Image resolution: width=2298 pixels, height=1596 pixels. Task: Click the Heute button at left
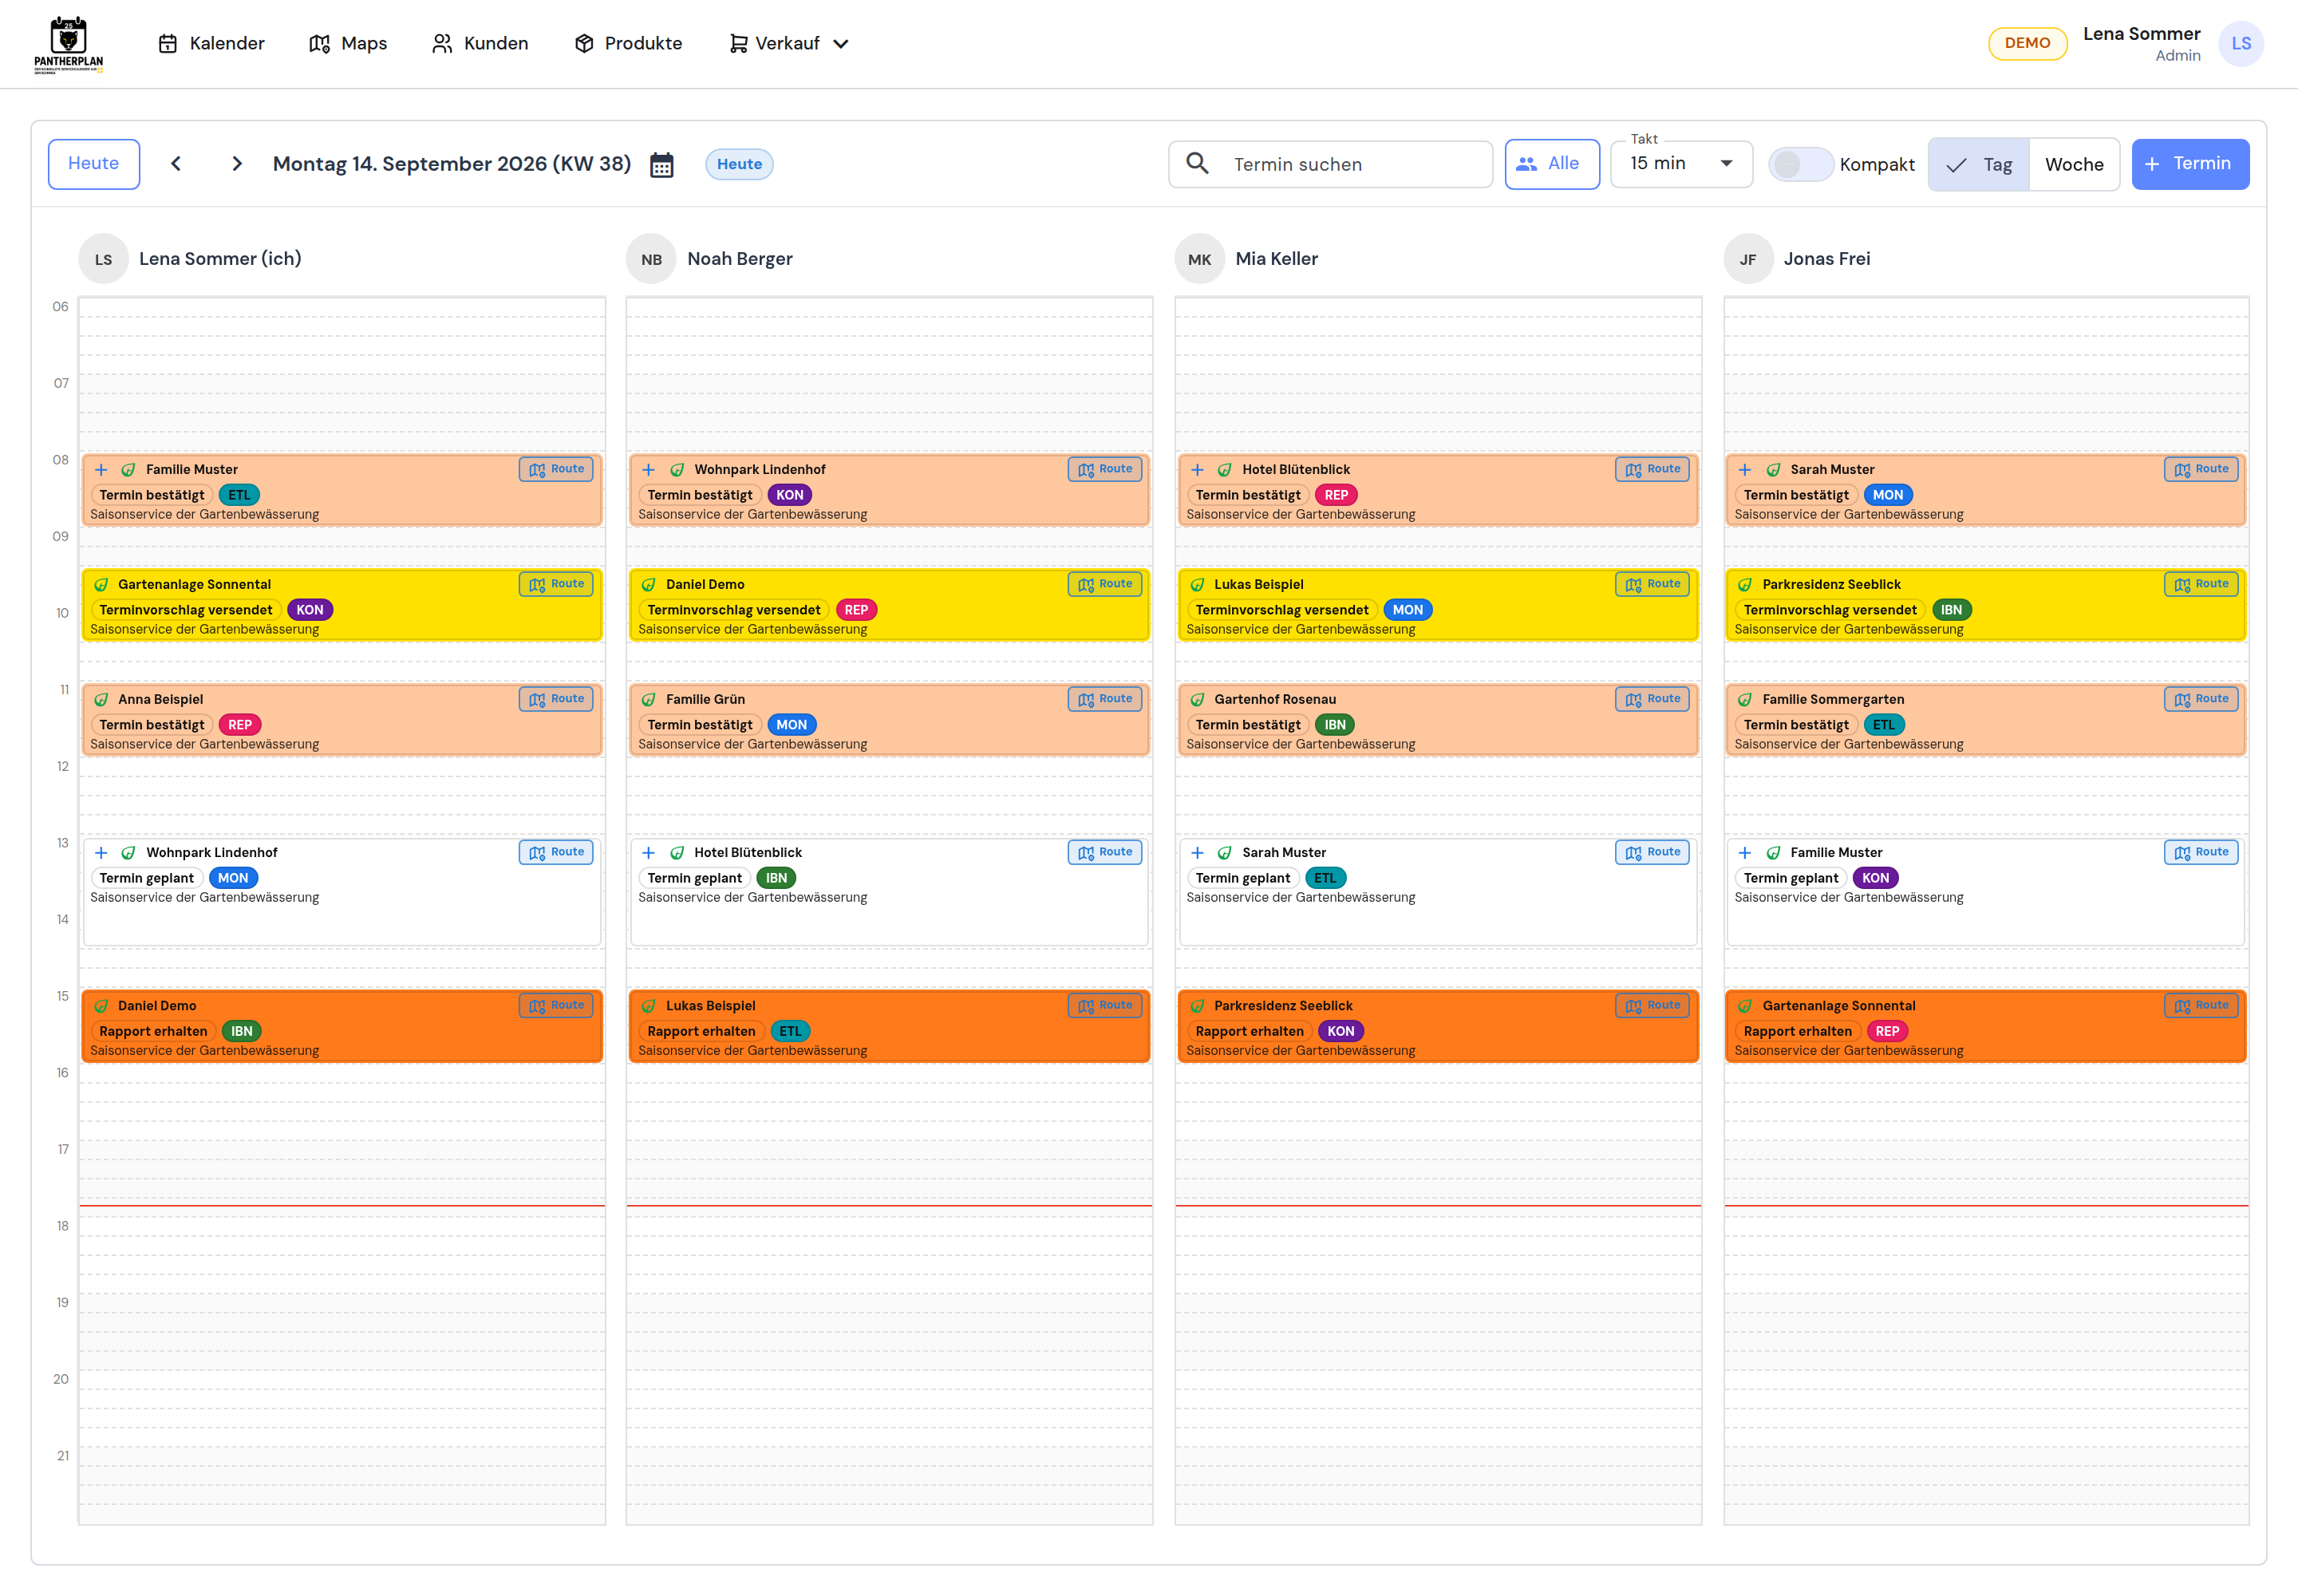coord(94,164)
